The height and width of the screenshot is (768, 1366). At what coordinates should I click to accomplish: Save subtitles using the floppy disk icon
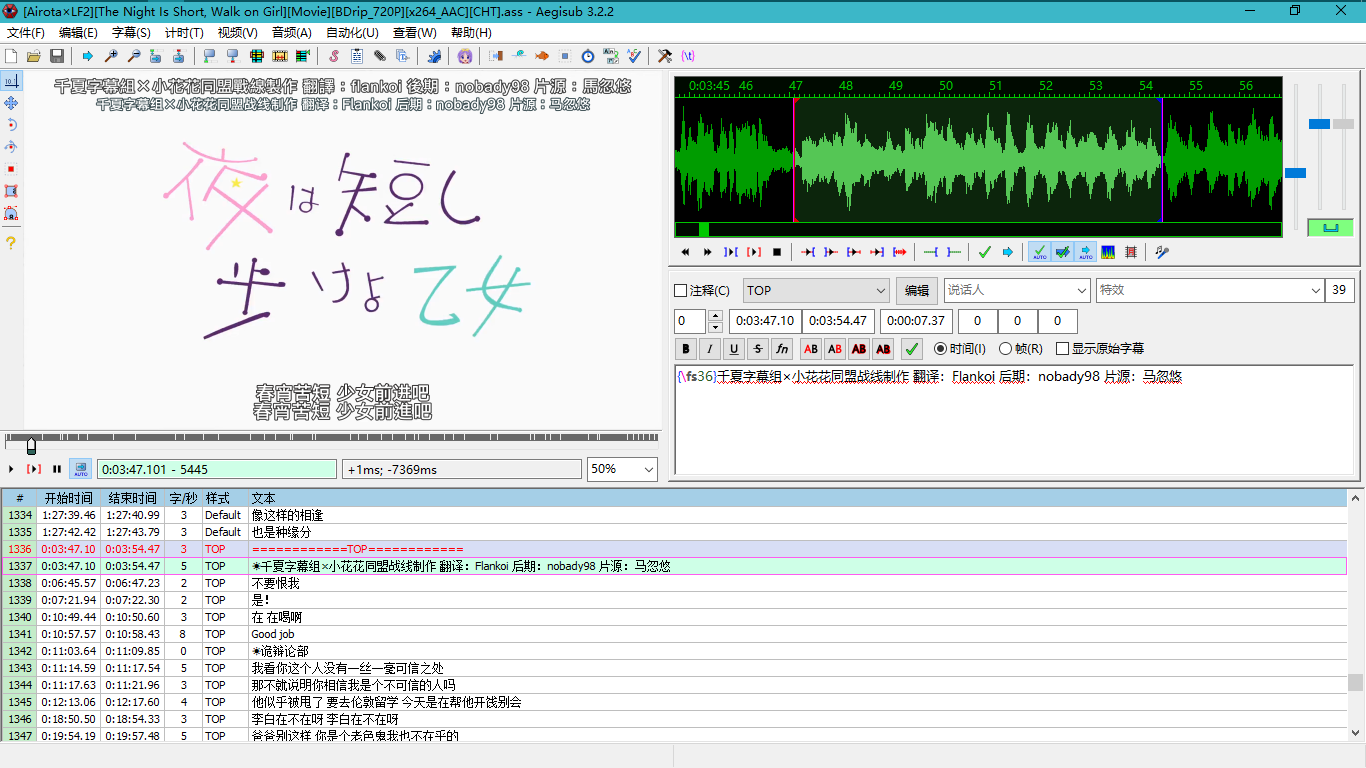(x=56, y=55)
